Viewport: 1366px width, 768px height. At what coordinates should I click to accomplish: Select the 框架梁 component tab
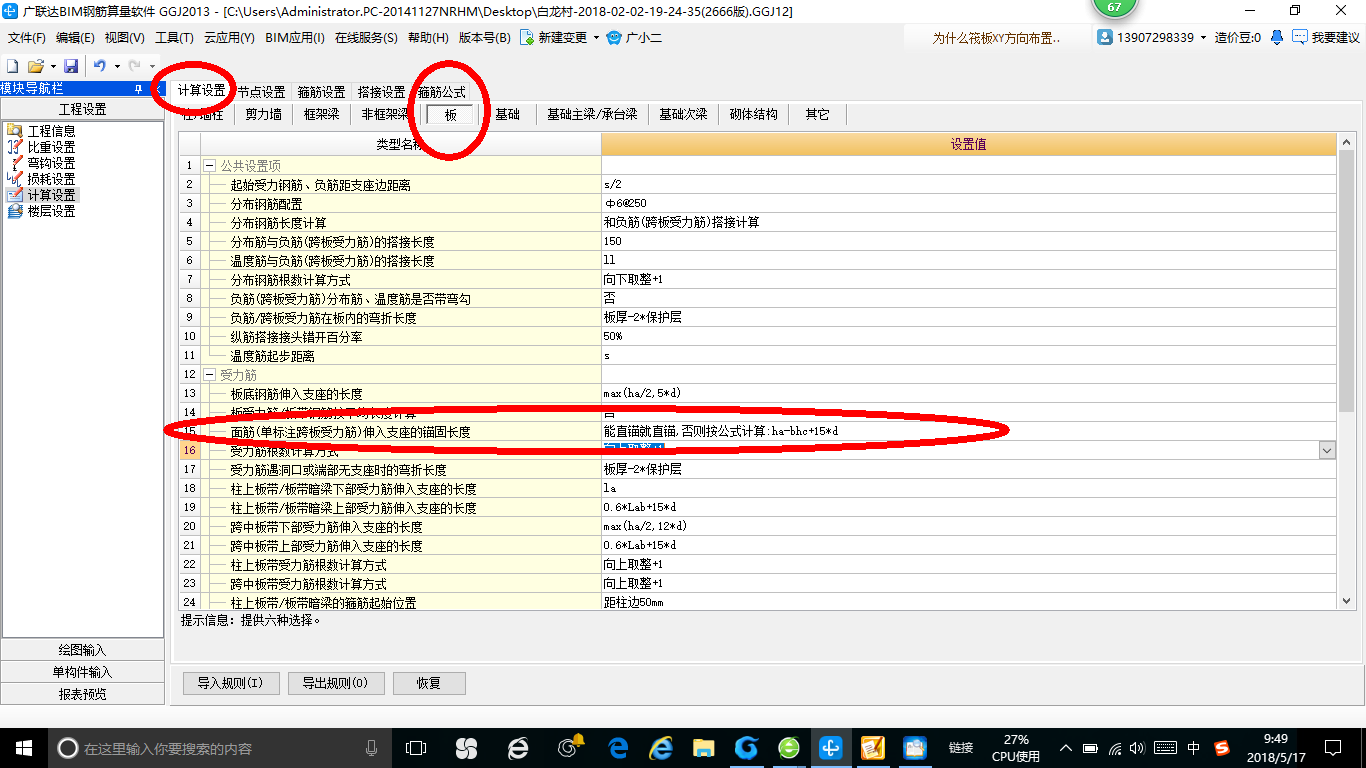tap(321, 114)
